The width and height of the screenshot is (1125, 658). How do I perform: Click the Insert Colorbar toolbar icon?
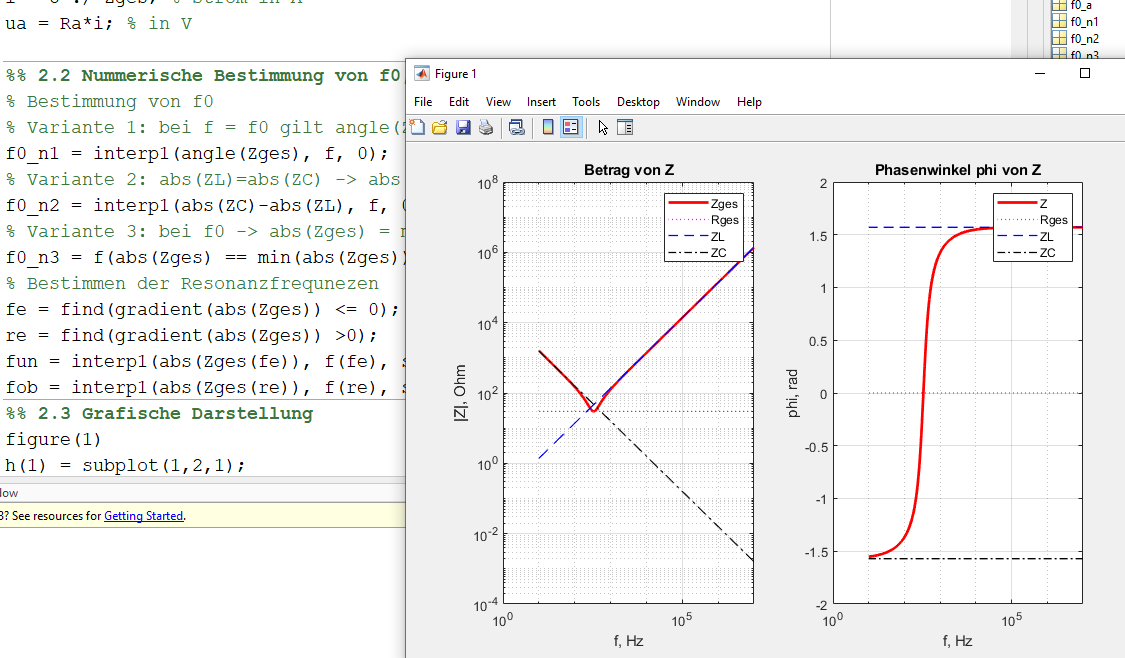(x=547, y=127)
